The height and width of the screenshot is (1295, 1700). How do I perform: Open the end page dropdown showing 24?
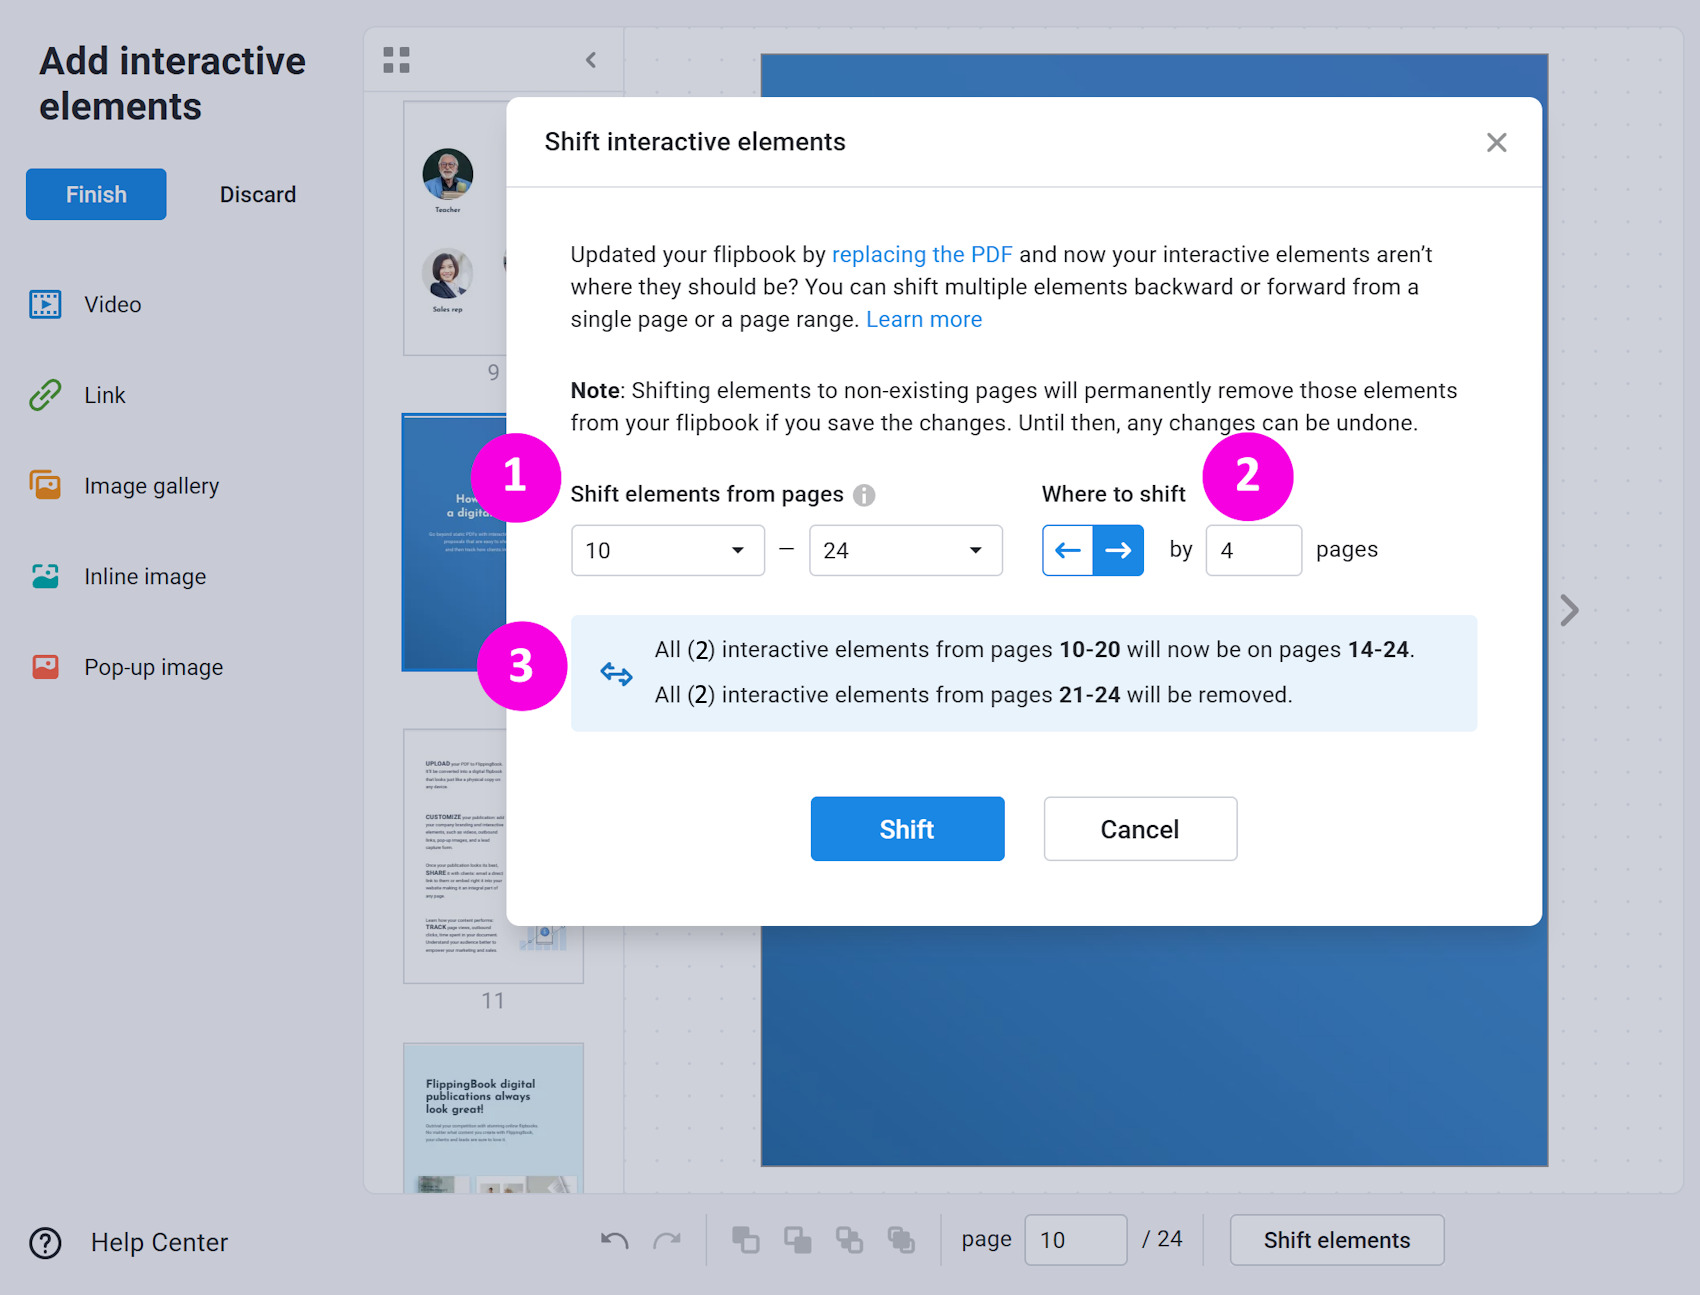(x=905, y=550)
